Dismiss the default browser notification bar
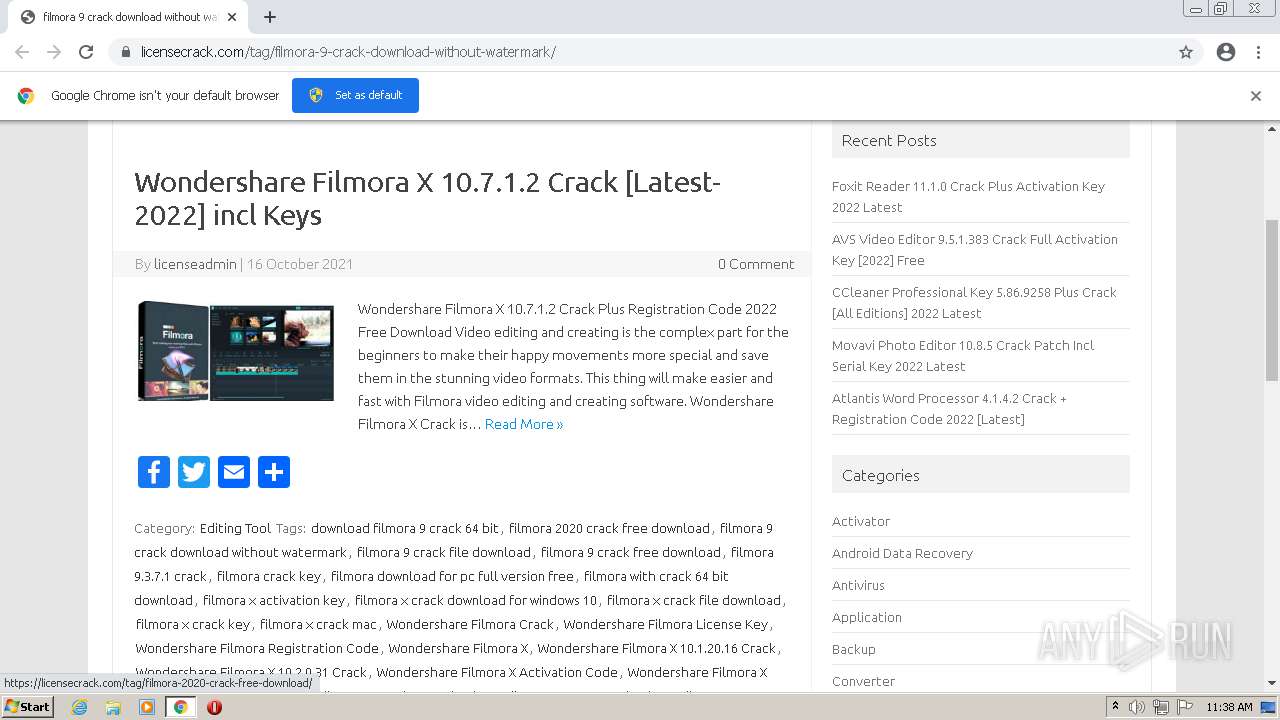This screenshot has width=1280, height=720. [x=1256, y=96]
